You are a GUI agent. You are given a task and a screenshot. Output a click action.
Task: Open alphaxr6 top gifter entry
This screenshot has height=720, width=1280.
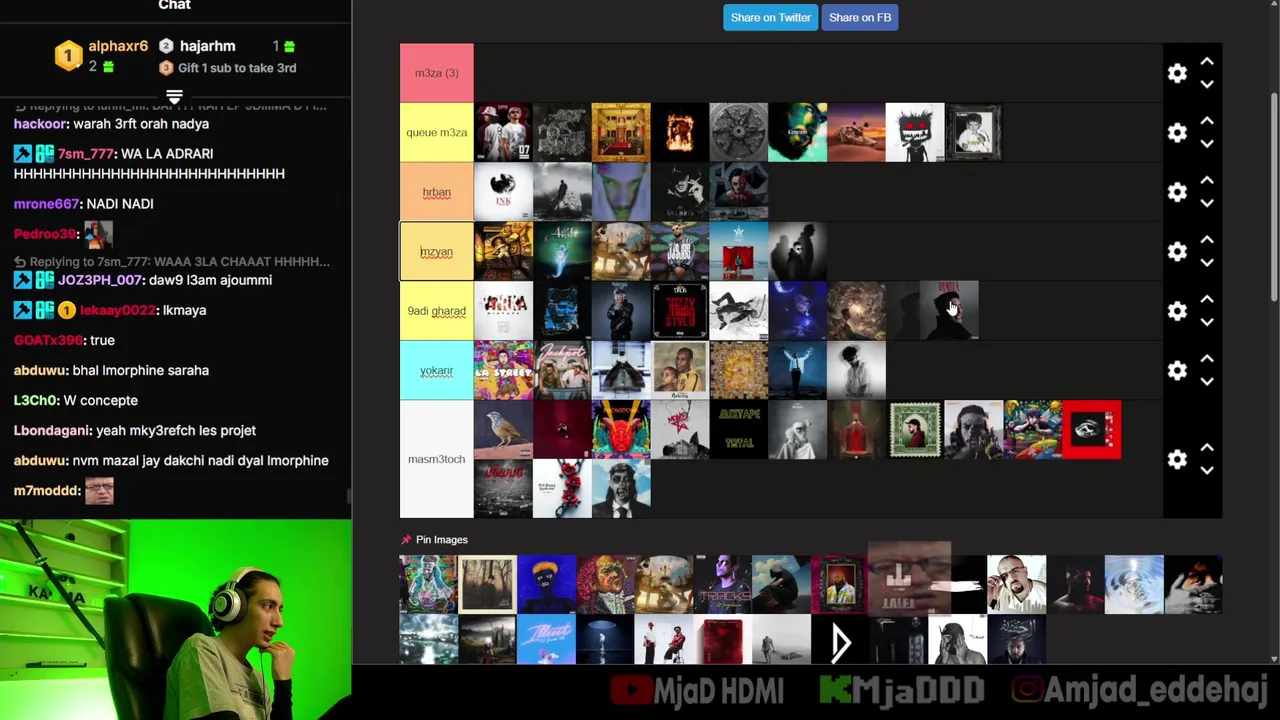point(118,46)
